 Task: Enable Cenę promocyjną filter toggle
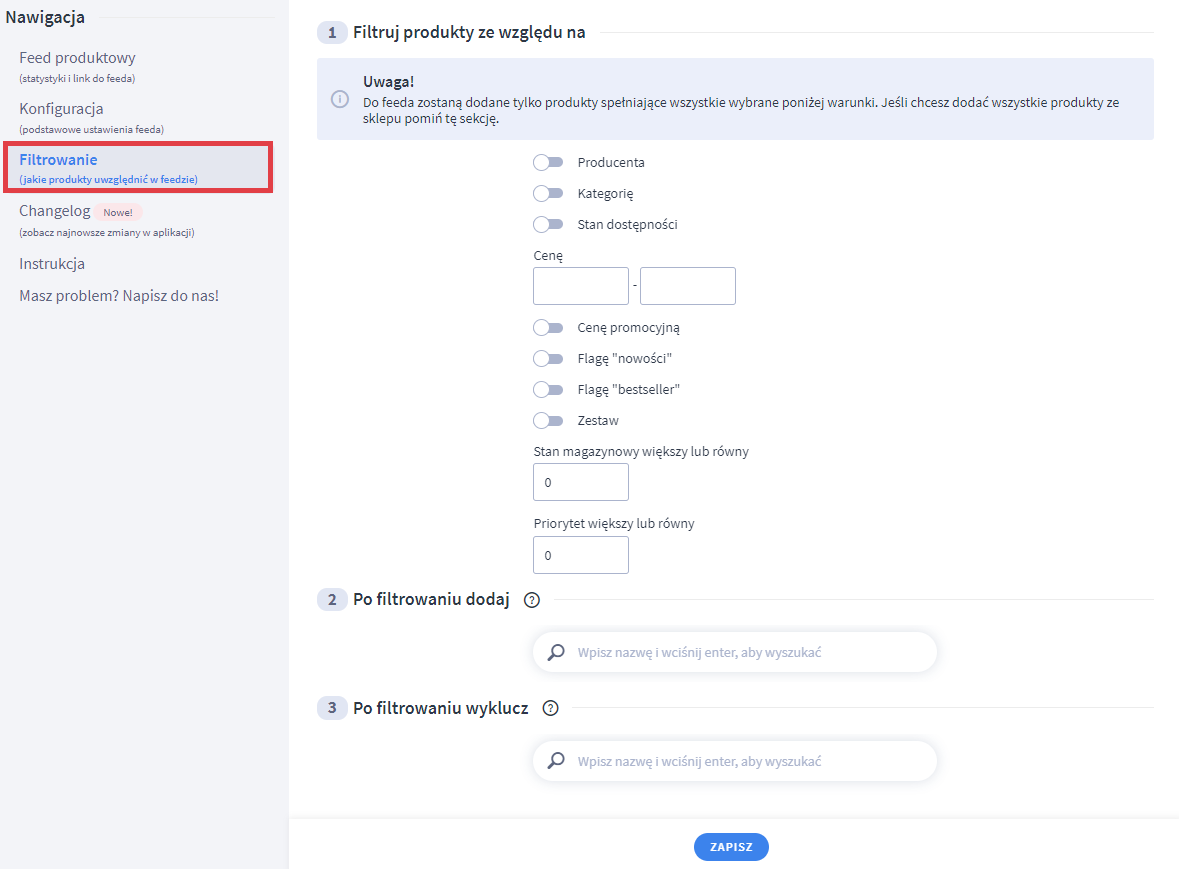548,327
